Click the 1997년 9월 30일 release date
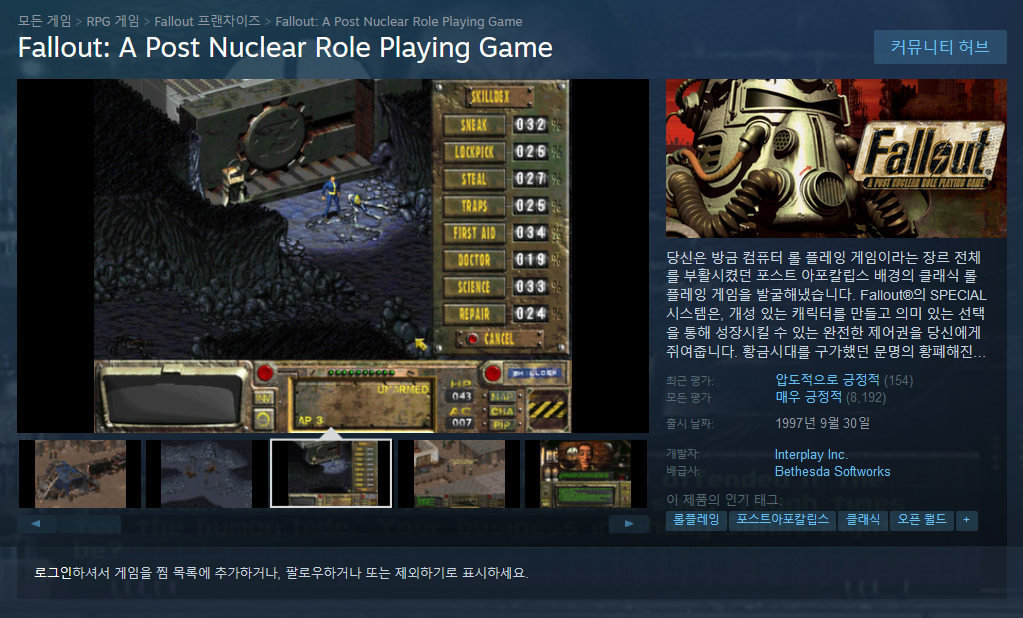This screenshot has width=1023, height=618. coord(822,424)
